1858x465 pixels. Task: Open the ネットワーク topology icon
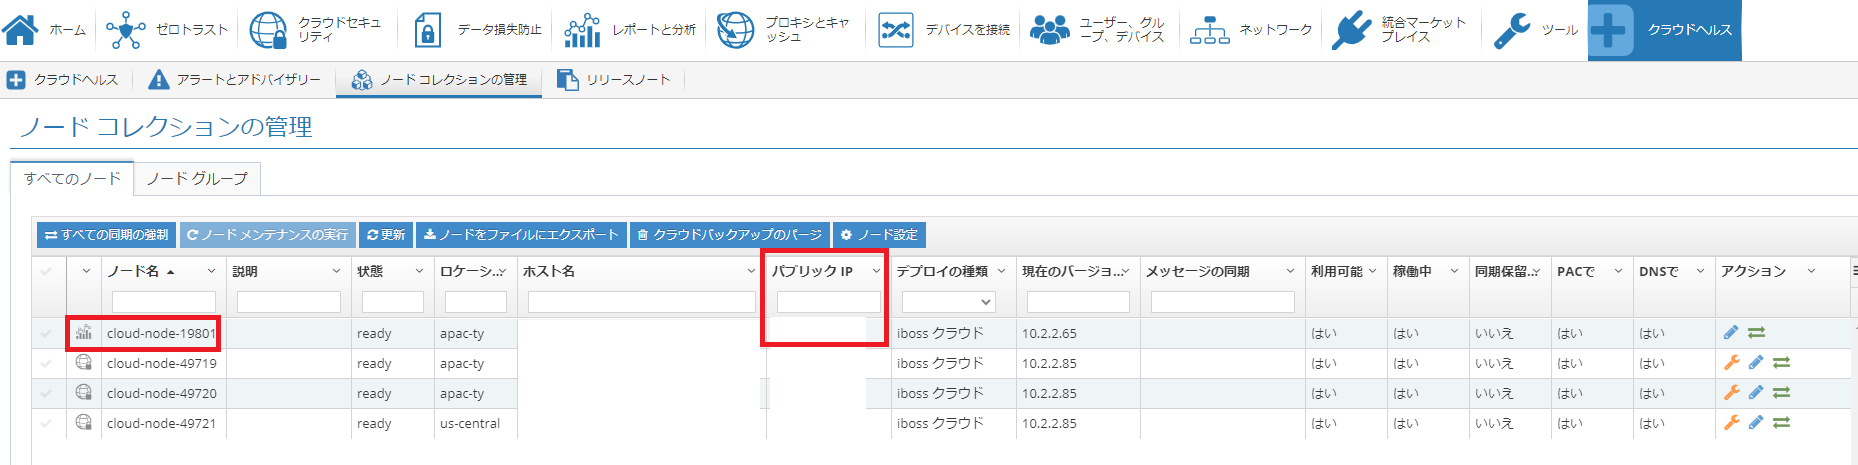click(1210, 30)
